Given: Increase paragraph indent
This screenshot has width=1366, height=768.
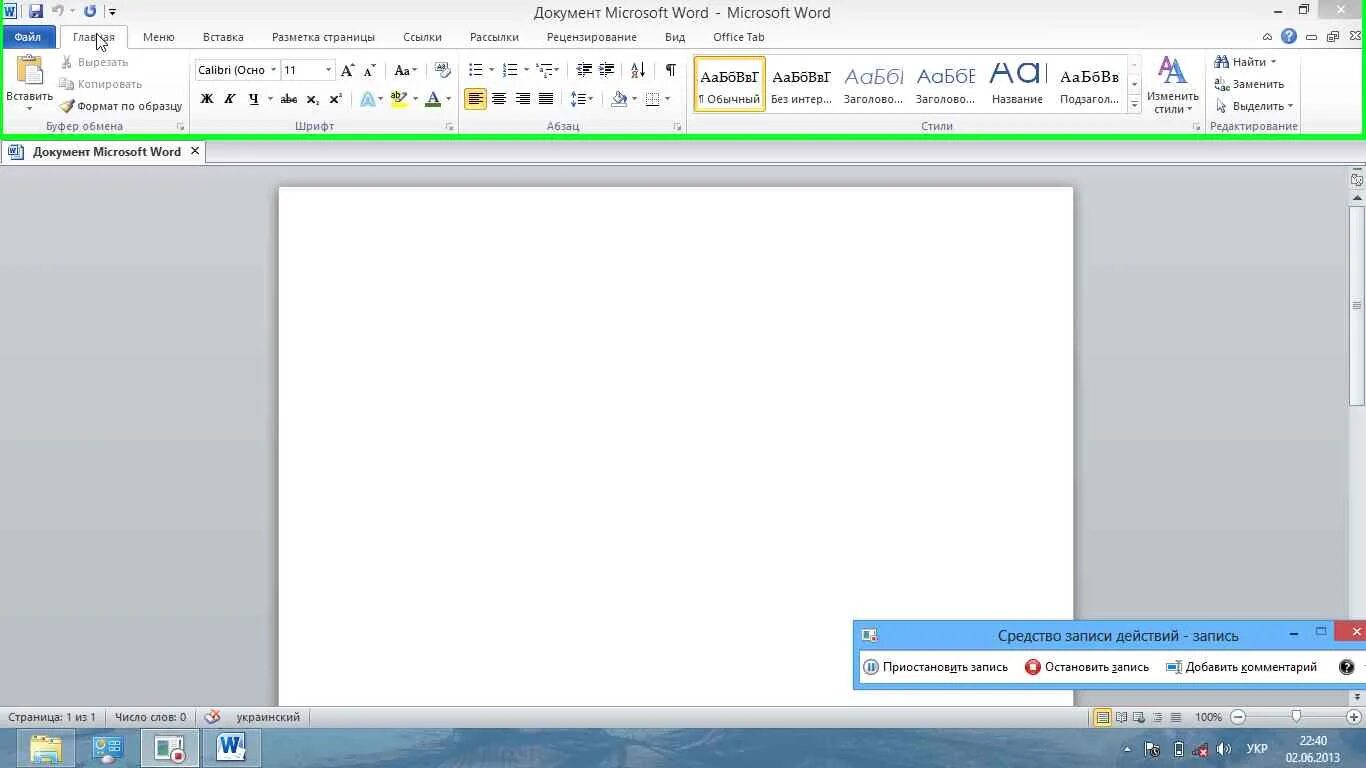Looking at the screenshot, I should (x=606, y=70).
